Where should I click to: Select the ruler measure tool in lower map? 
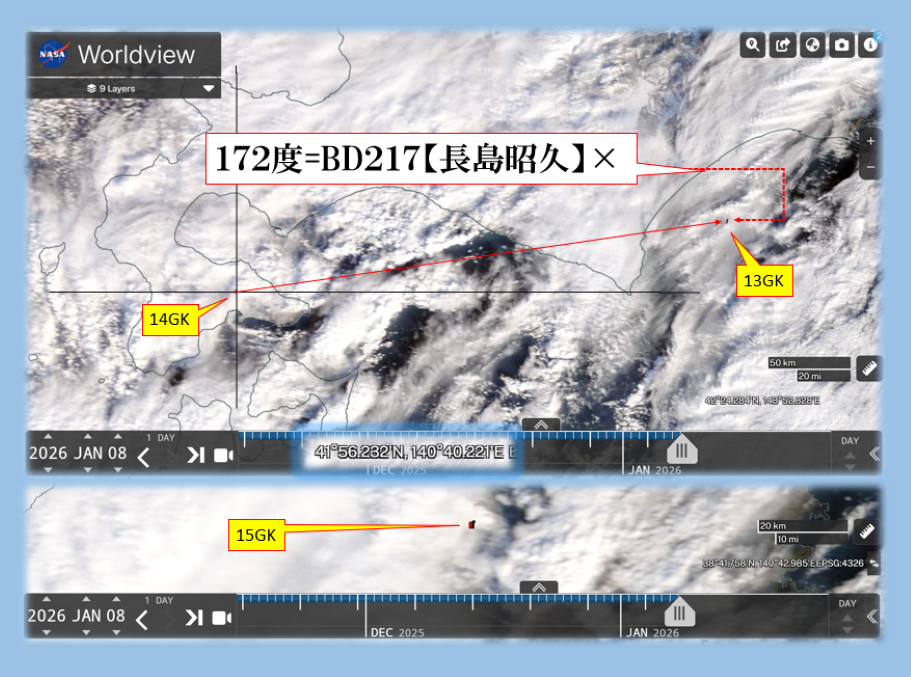pyautogui.click(x=868, y=533)
